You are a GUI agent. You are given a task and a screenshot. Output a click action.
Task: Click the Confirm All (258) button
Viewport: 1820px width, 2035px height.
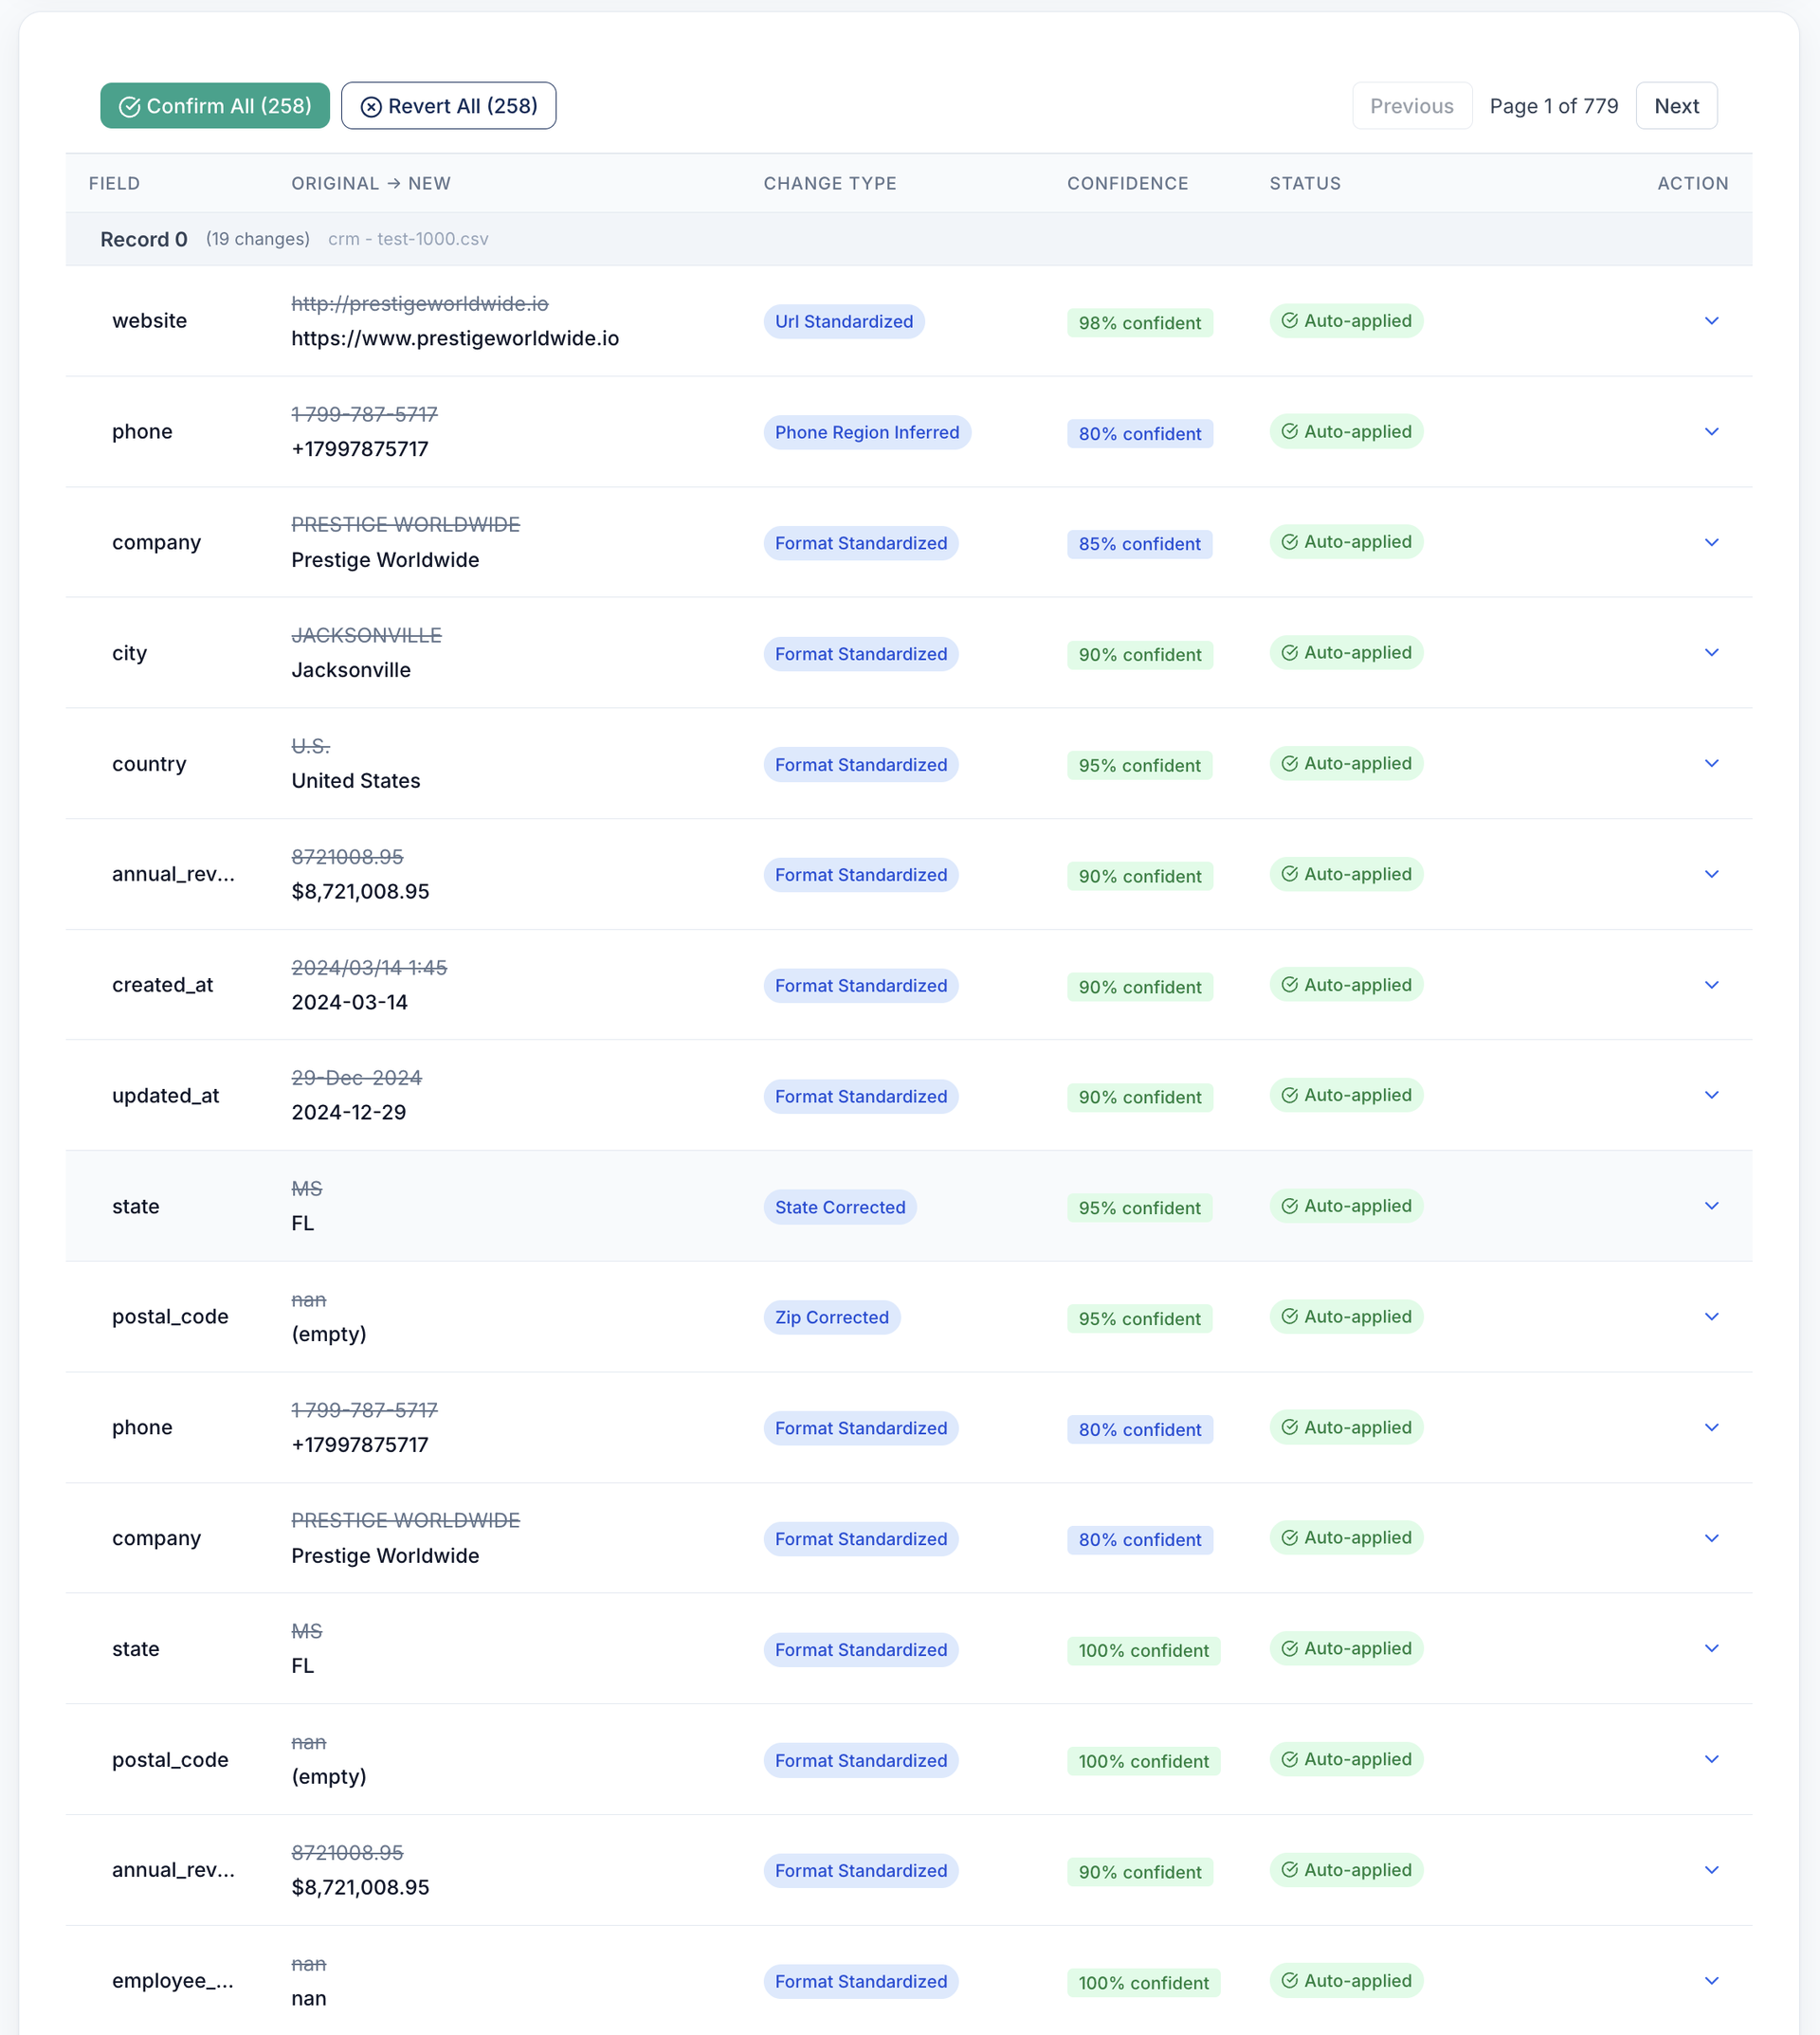click(x=214, y=105)
